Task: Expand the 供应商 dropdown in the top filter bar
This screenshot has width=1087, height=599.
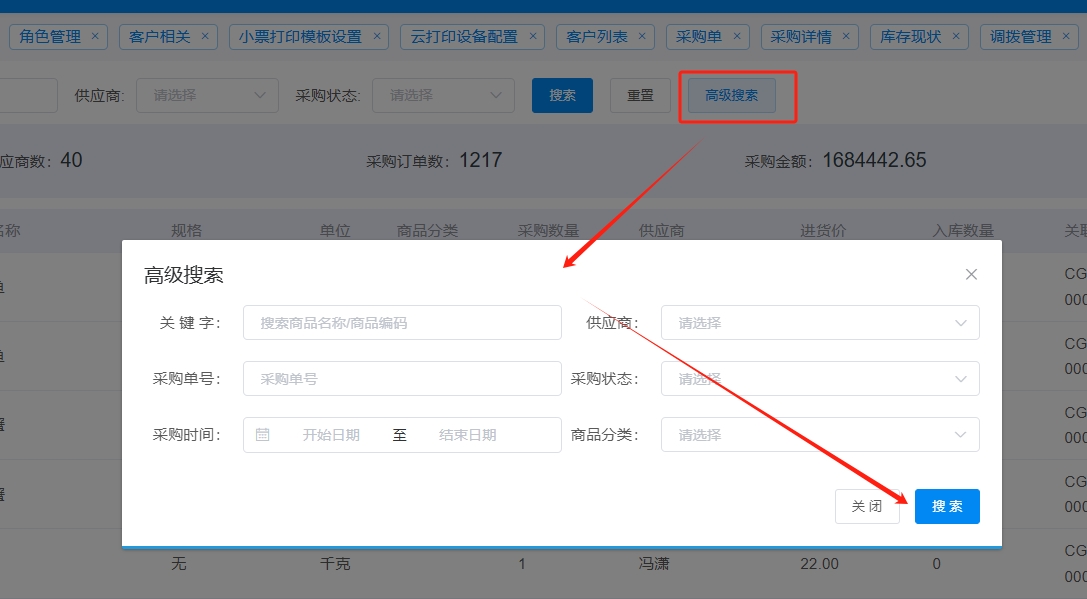Action: click(207, 95)
